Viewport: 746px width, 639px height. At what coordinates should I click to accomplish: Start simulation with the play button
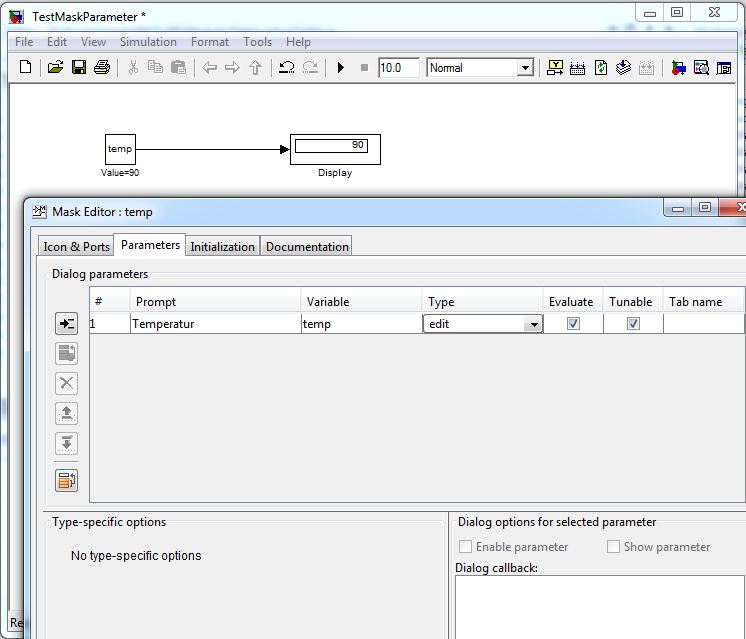click(x=341, y=68)
